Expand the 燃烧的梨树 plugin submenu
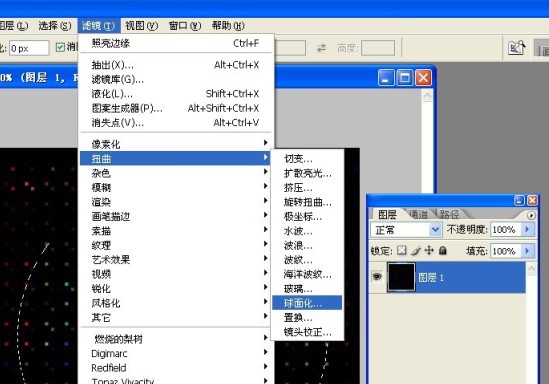The image size is (549, 384). point(175,339)
